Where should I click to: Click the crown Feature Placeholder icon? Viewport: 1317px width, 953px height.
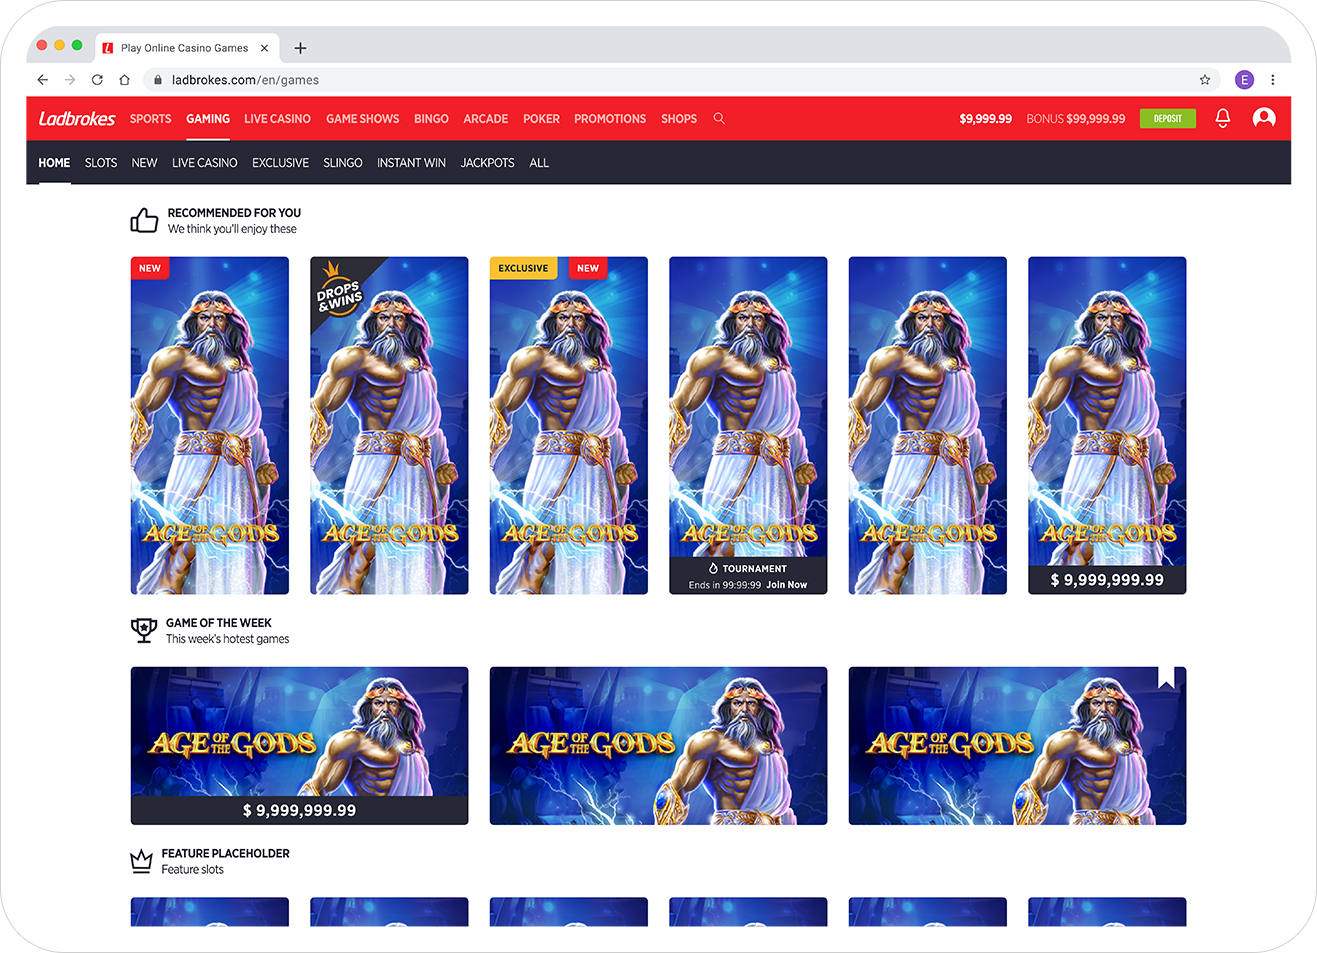click(x=142, y=860)
